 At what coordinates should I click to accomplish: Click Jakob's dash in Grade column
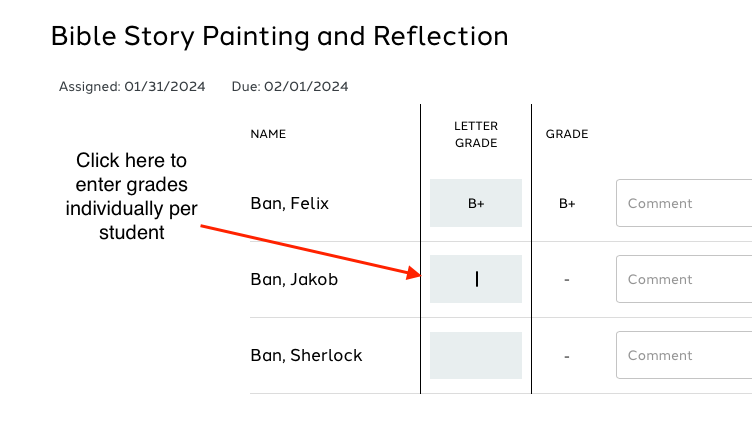pyautogui.click(x=567, y=280)
